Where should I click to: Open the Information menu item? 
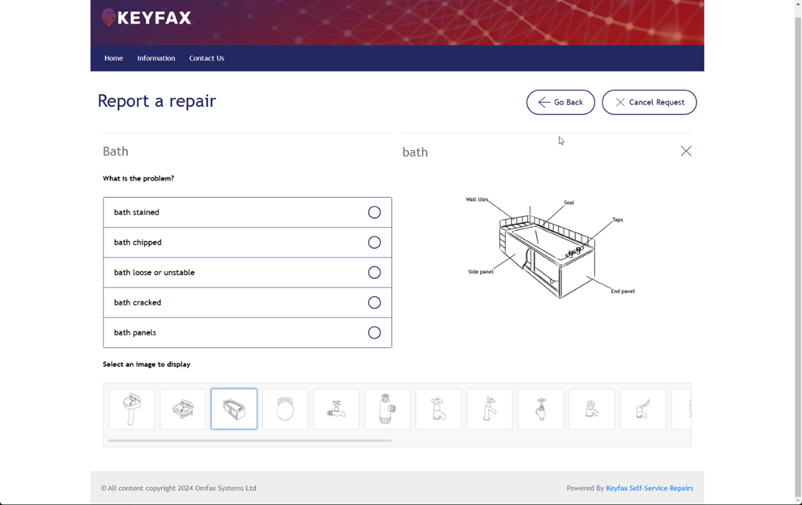tap(156, 58)
